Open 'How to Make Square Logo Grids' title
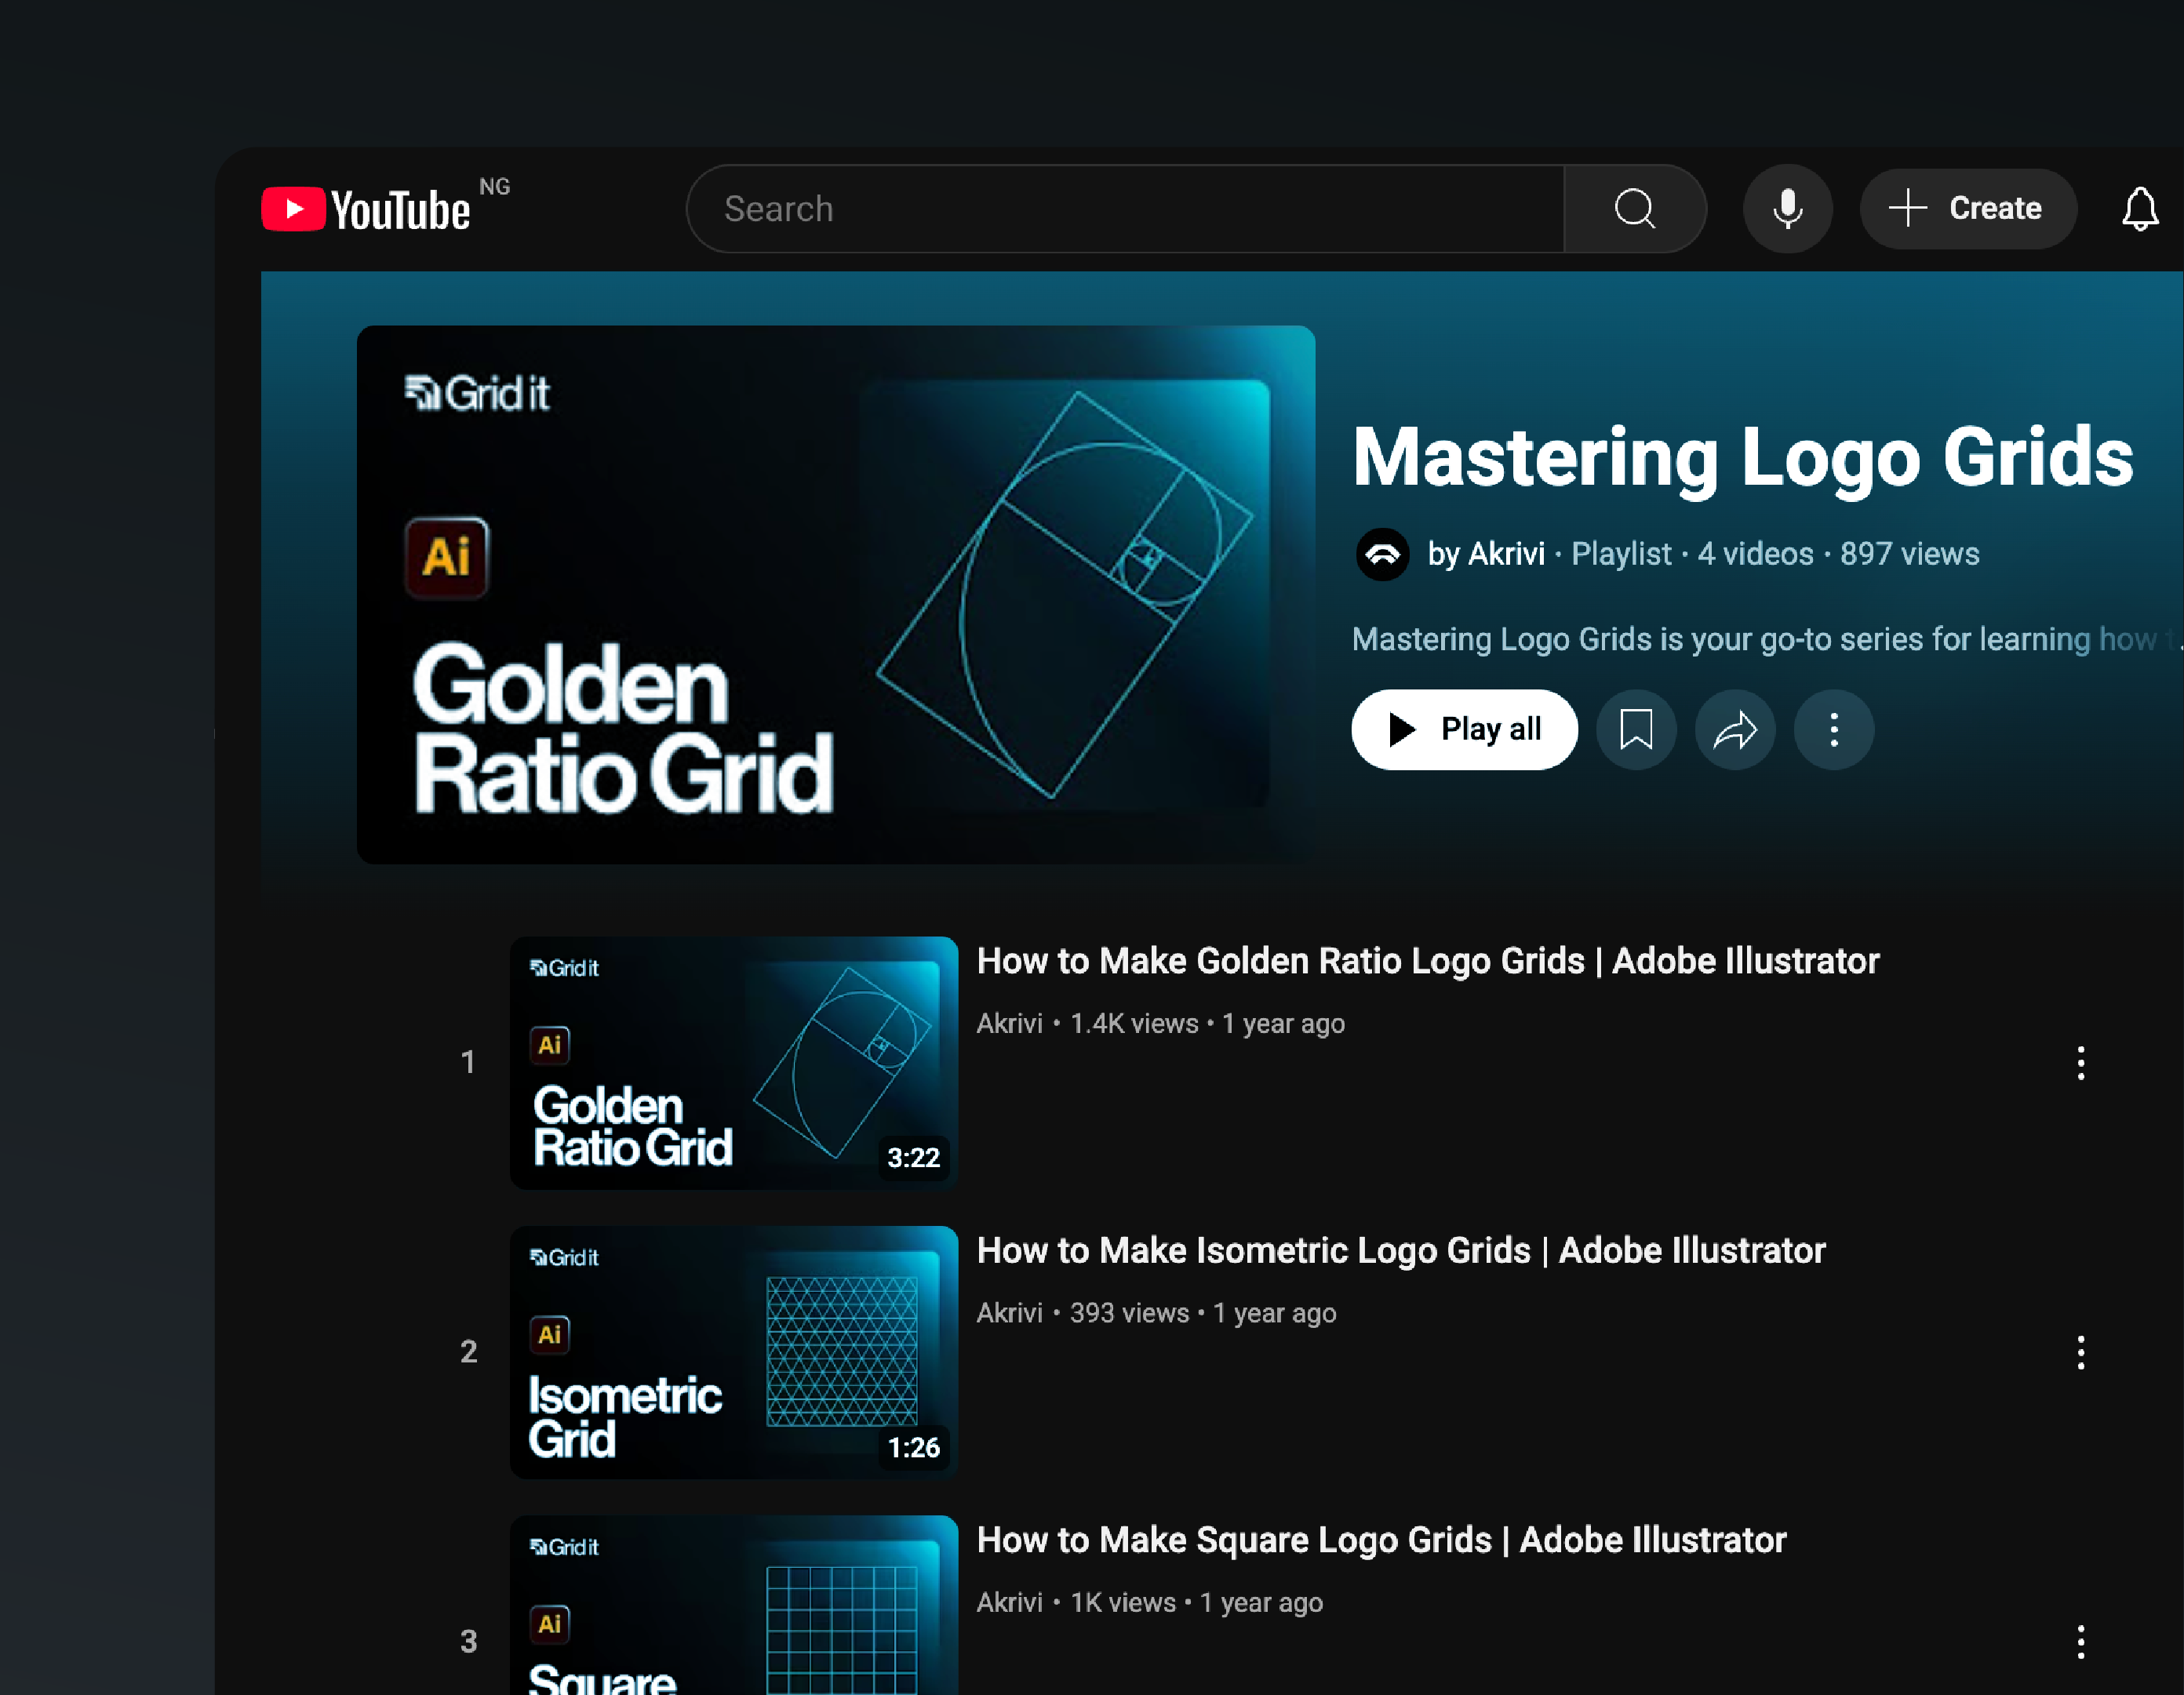 [1381, 1540]
